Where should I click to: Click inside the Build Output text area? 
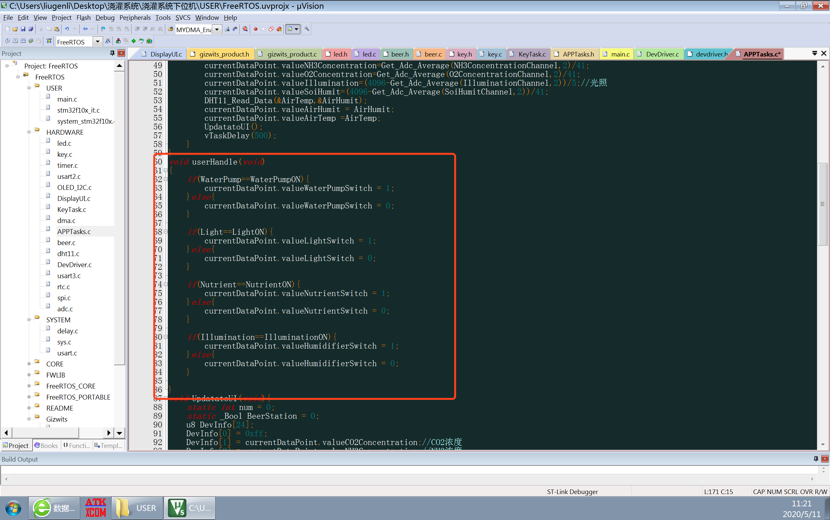coord(410,470)
